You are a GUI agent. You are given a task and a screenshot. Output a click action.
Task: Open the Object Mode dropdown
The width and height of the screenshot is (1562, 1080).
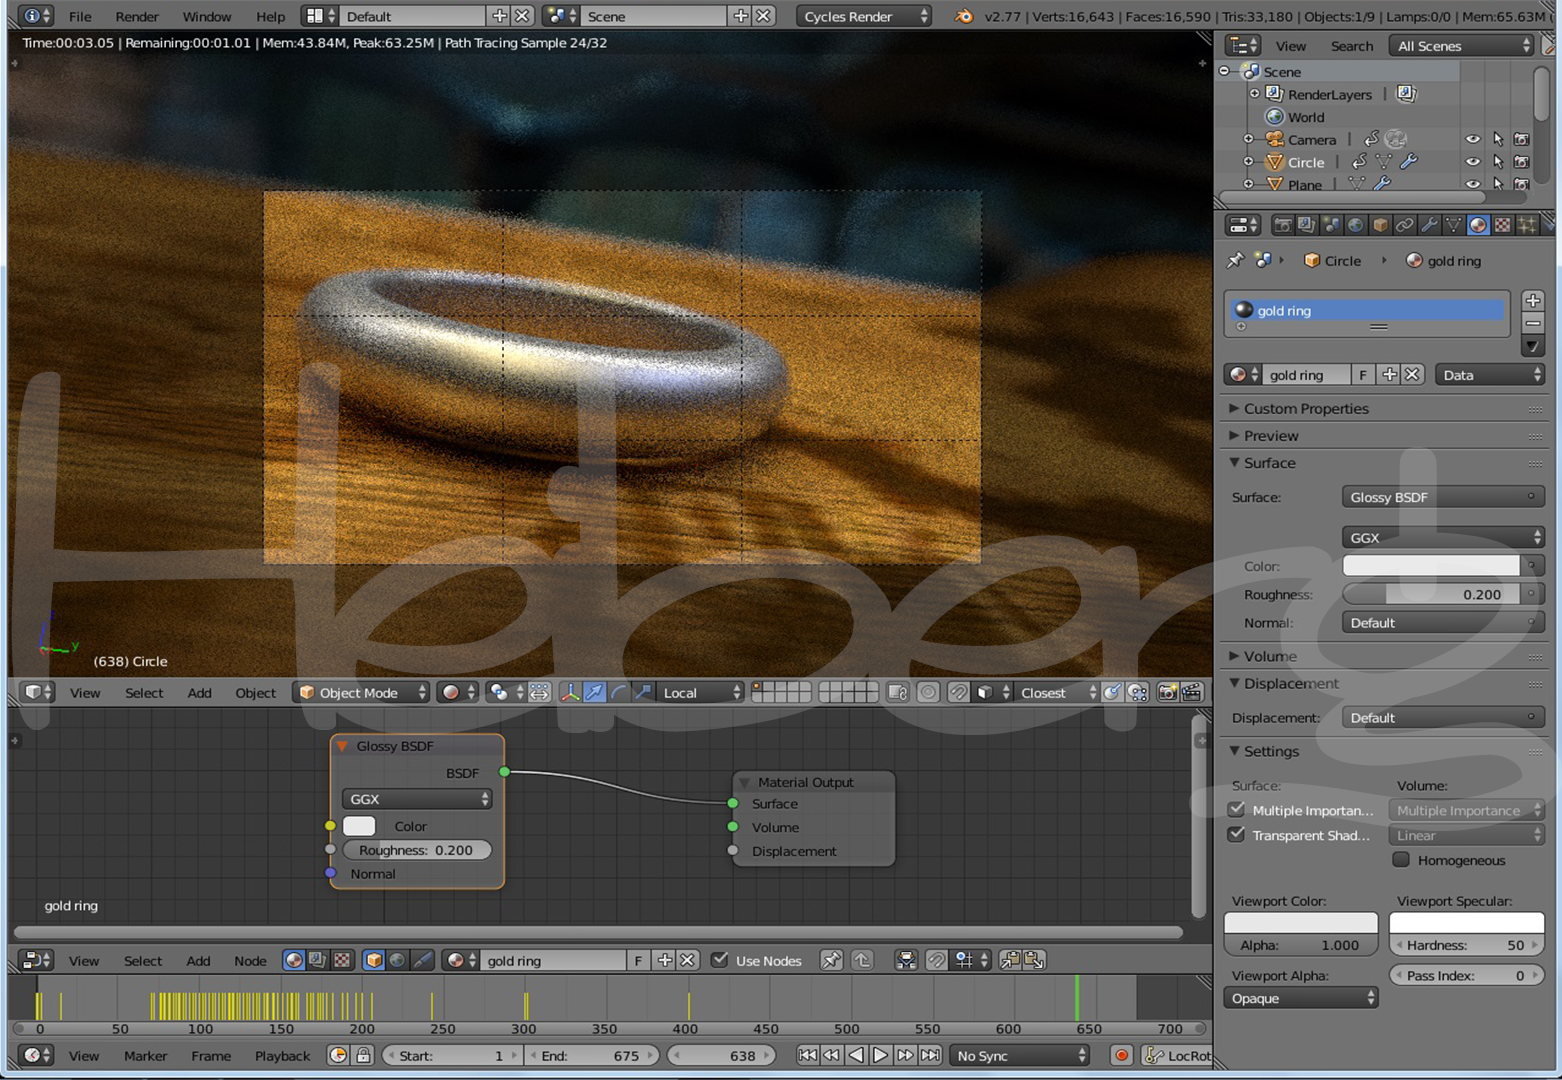361,692
